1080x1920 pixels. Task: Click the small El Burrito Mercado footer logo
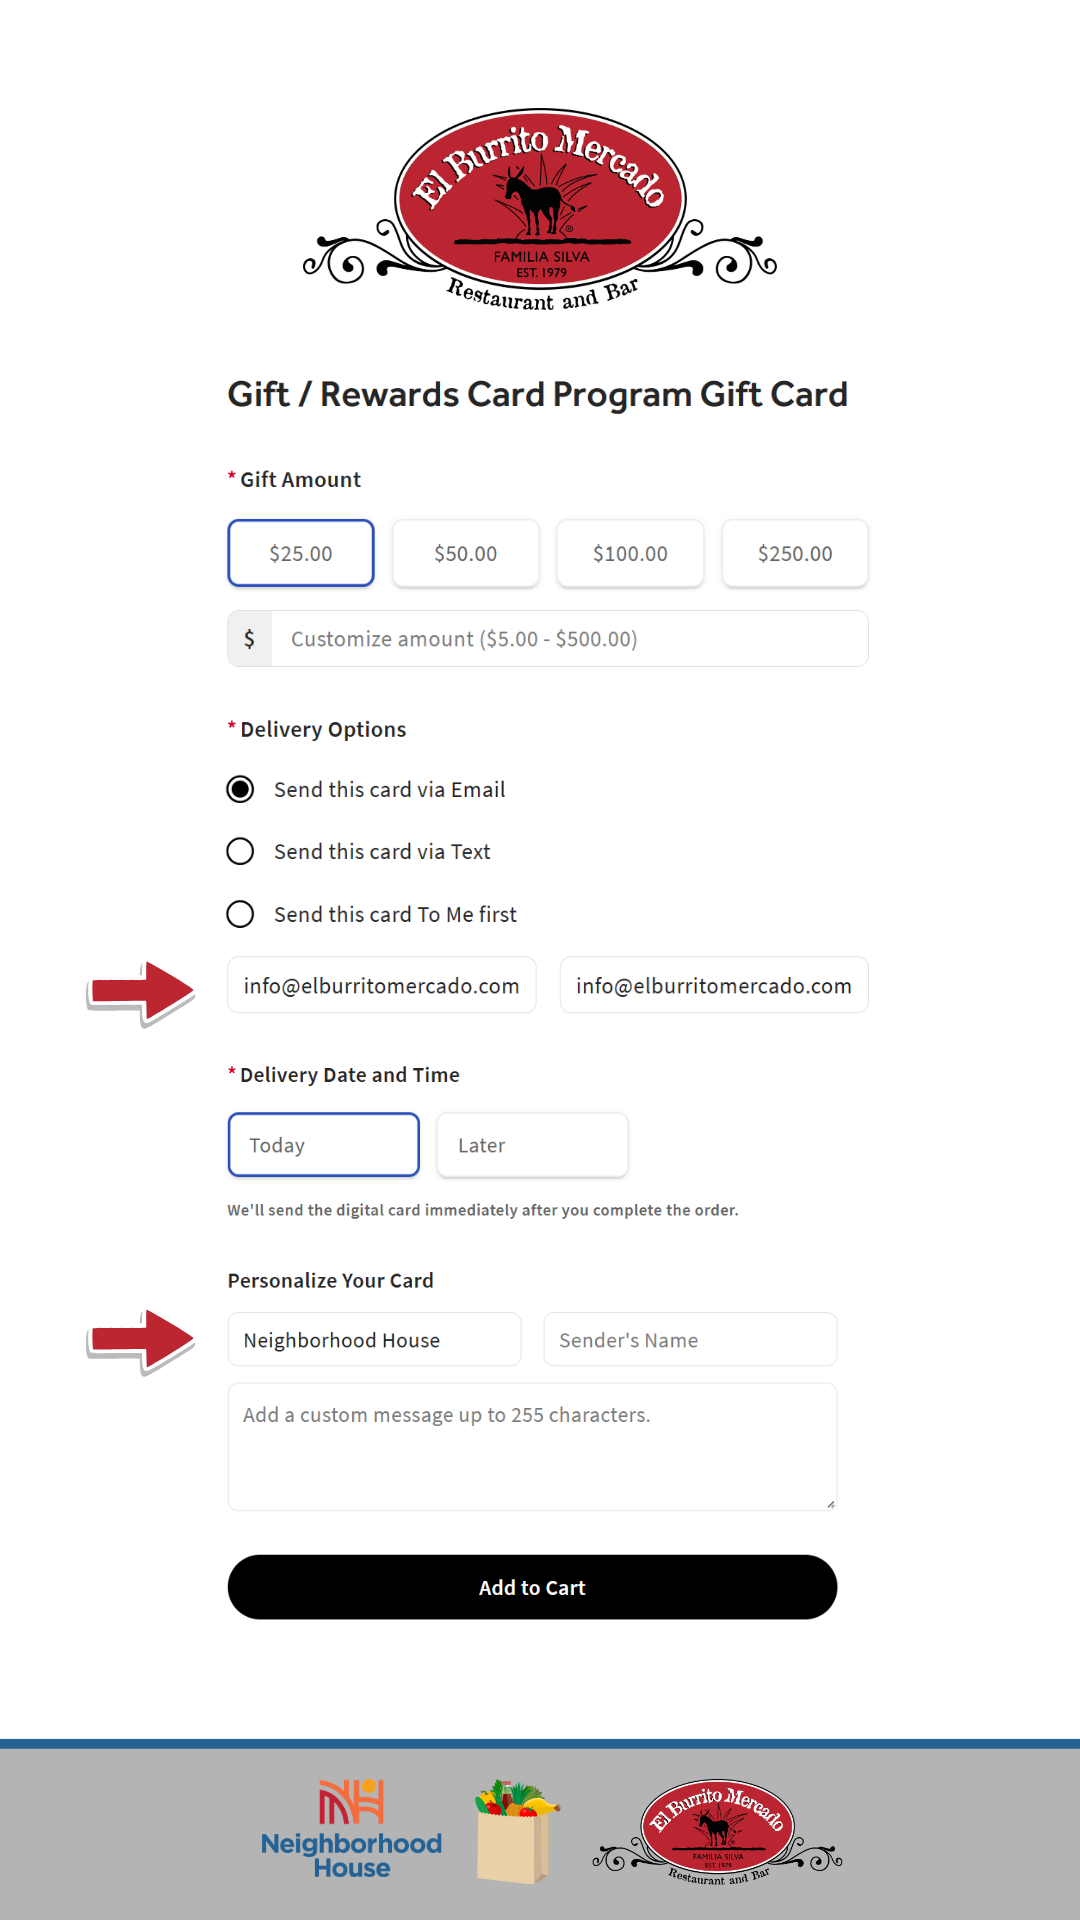(717, 1831)
